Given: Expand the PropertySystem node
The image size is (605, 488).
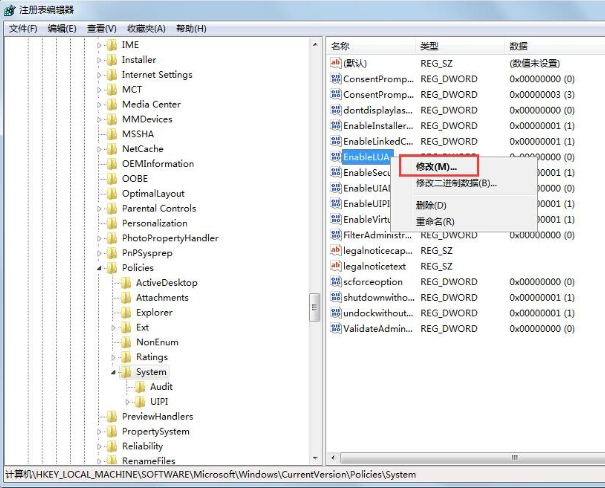Looking at the screenshot, I should (x=99, y=432).
